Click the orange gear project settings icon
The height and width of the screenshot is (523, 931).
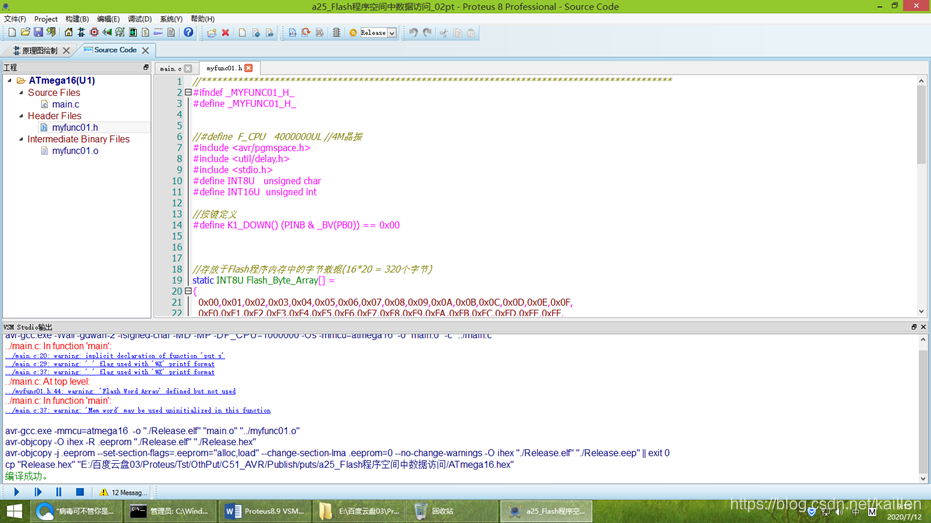point(353,33)
